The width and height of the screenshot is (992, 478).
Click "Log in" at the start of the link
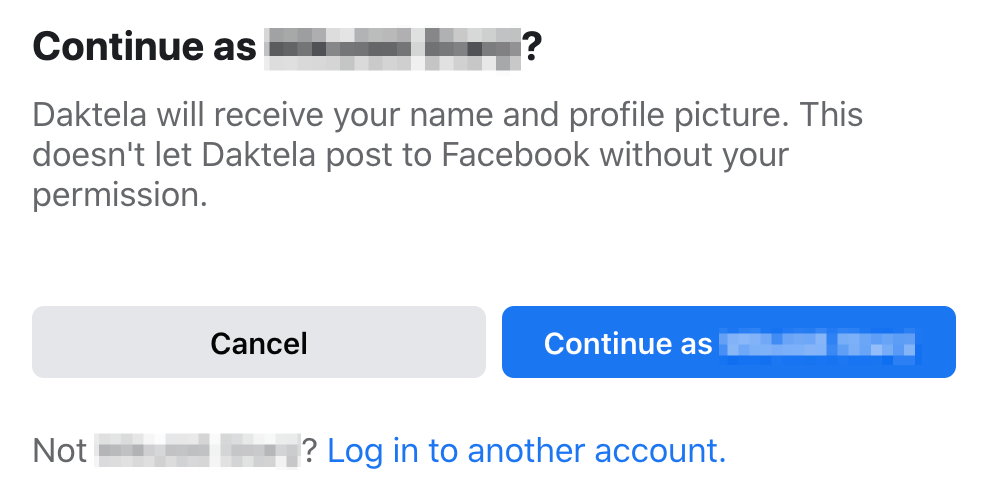point(372,451)
